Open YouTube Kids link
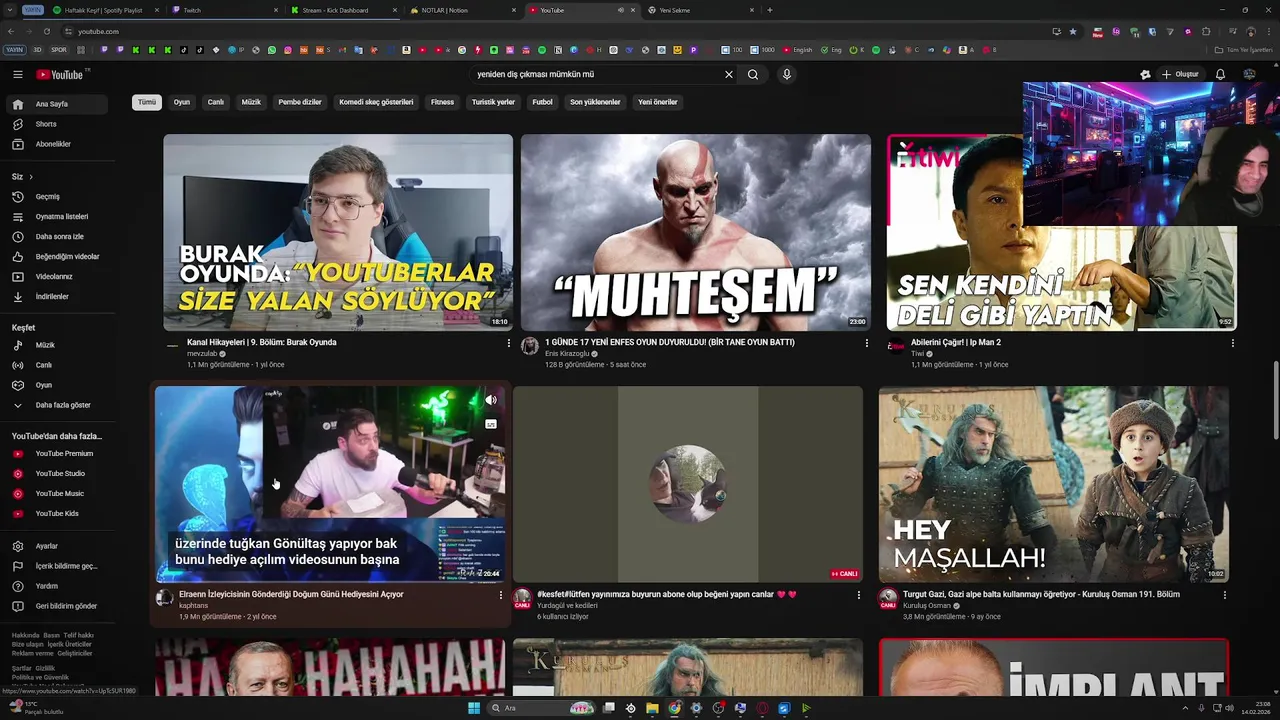 click(x=58, y=513)
